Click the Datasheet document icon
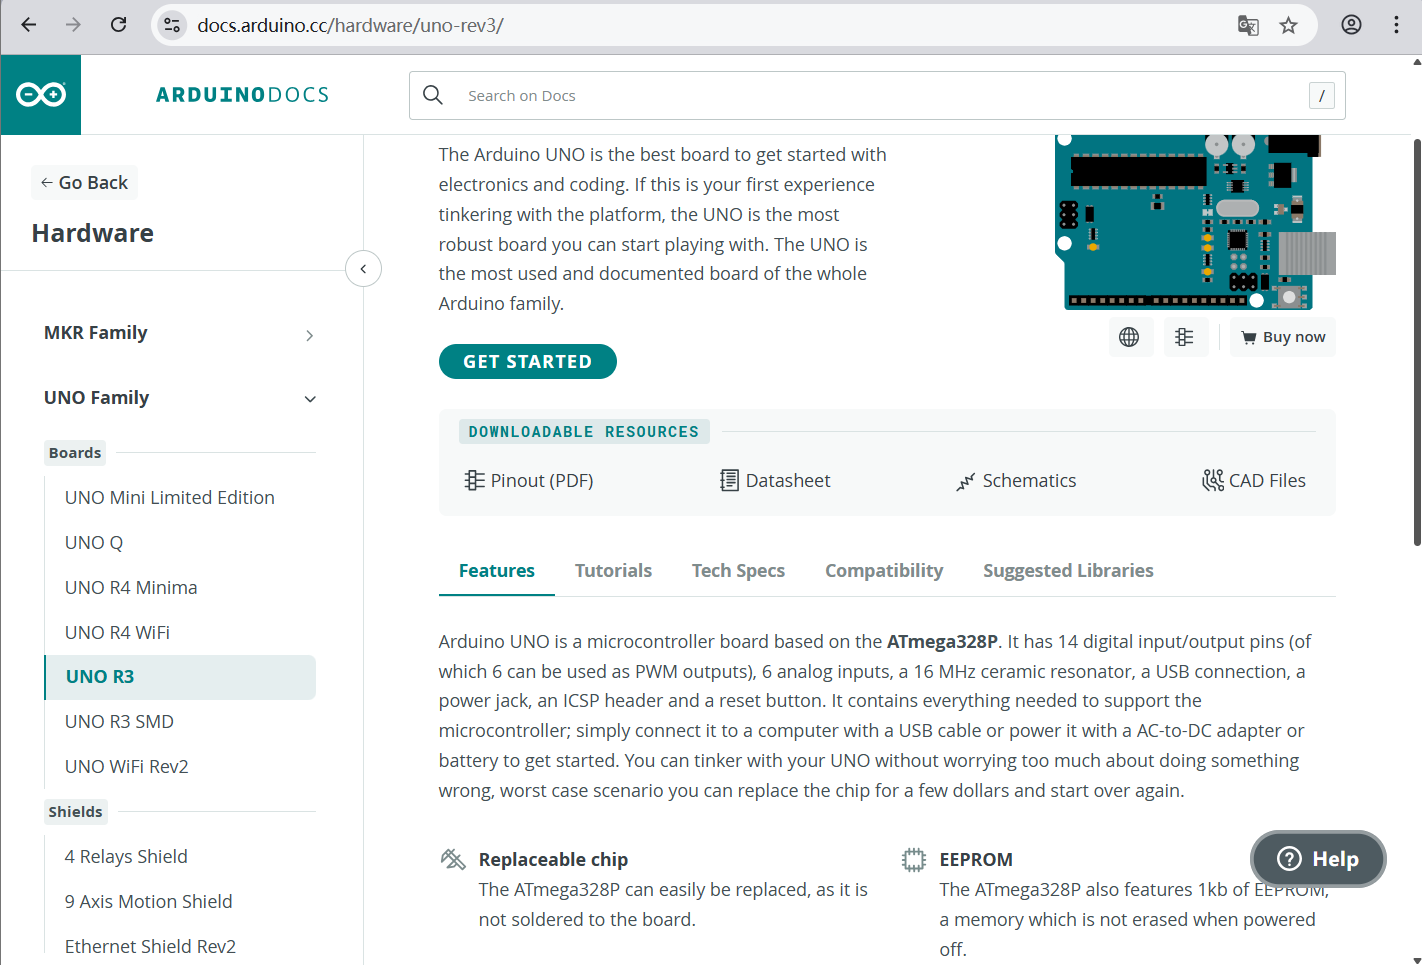The image size is (1422, 965). point(730,481)
